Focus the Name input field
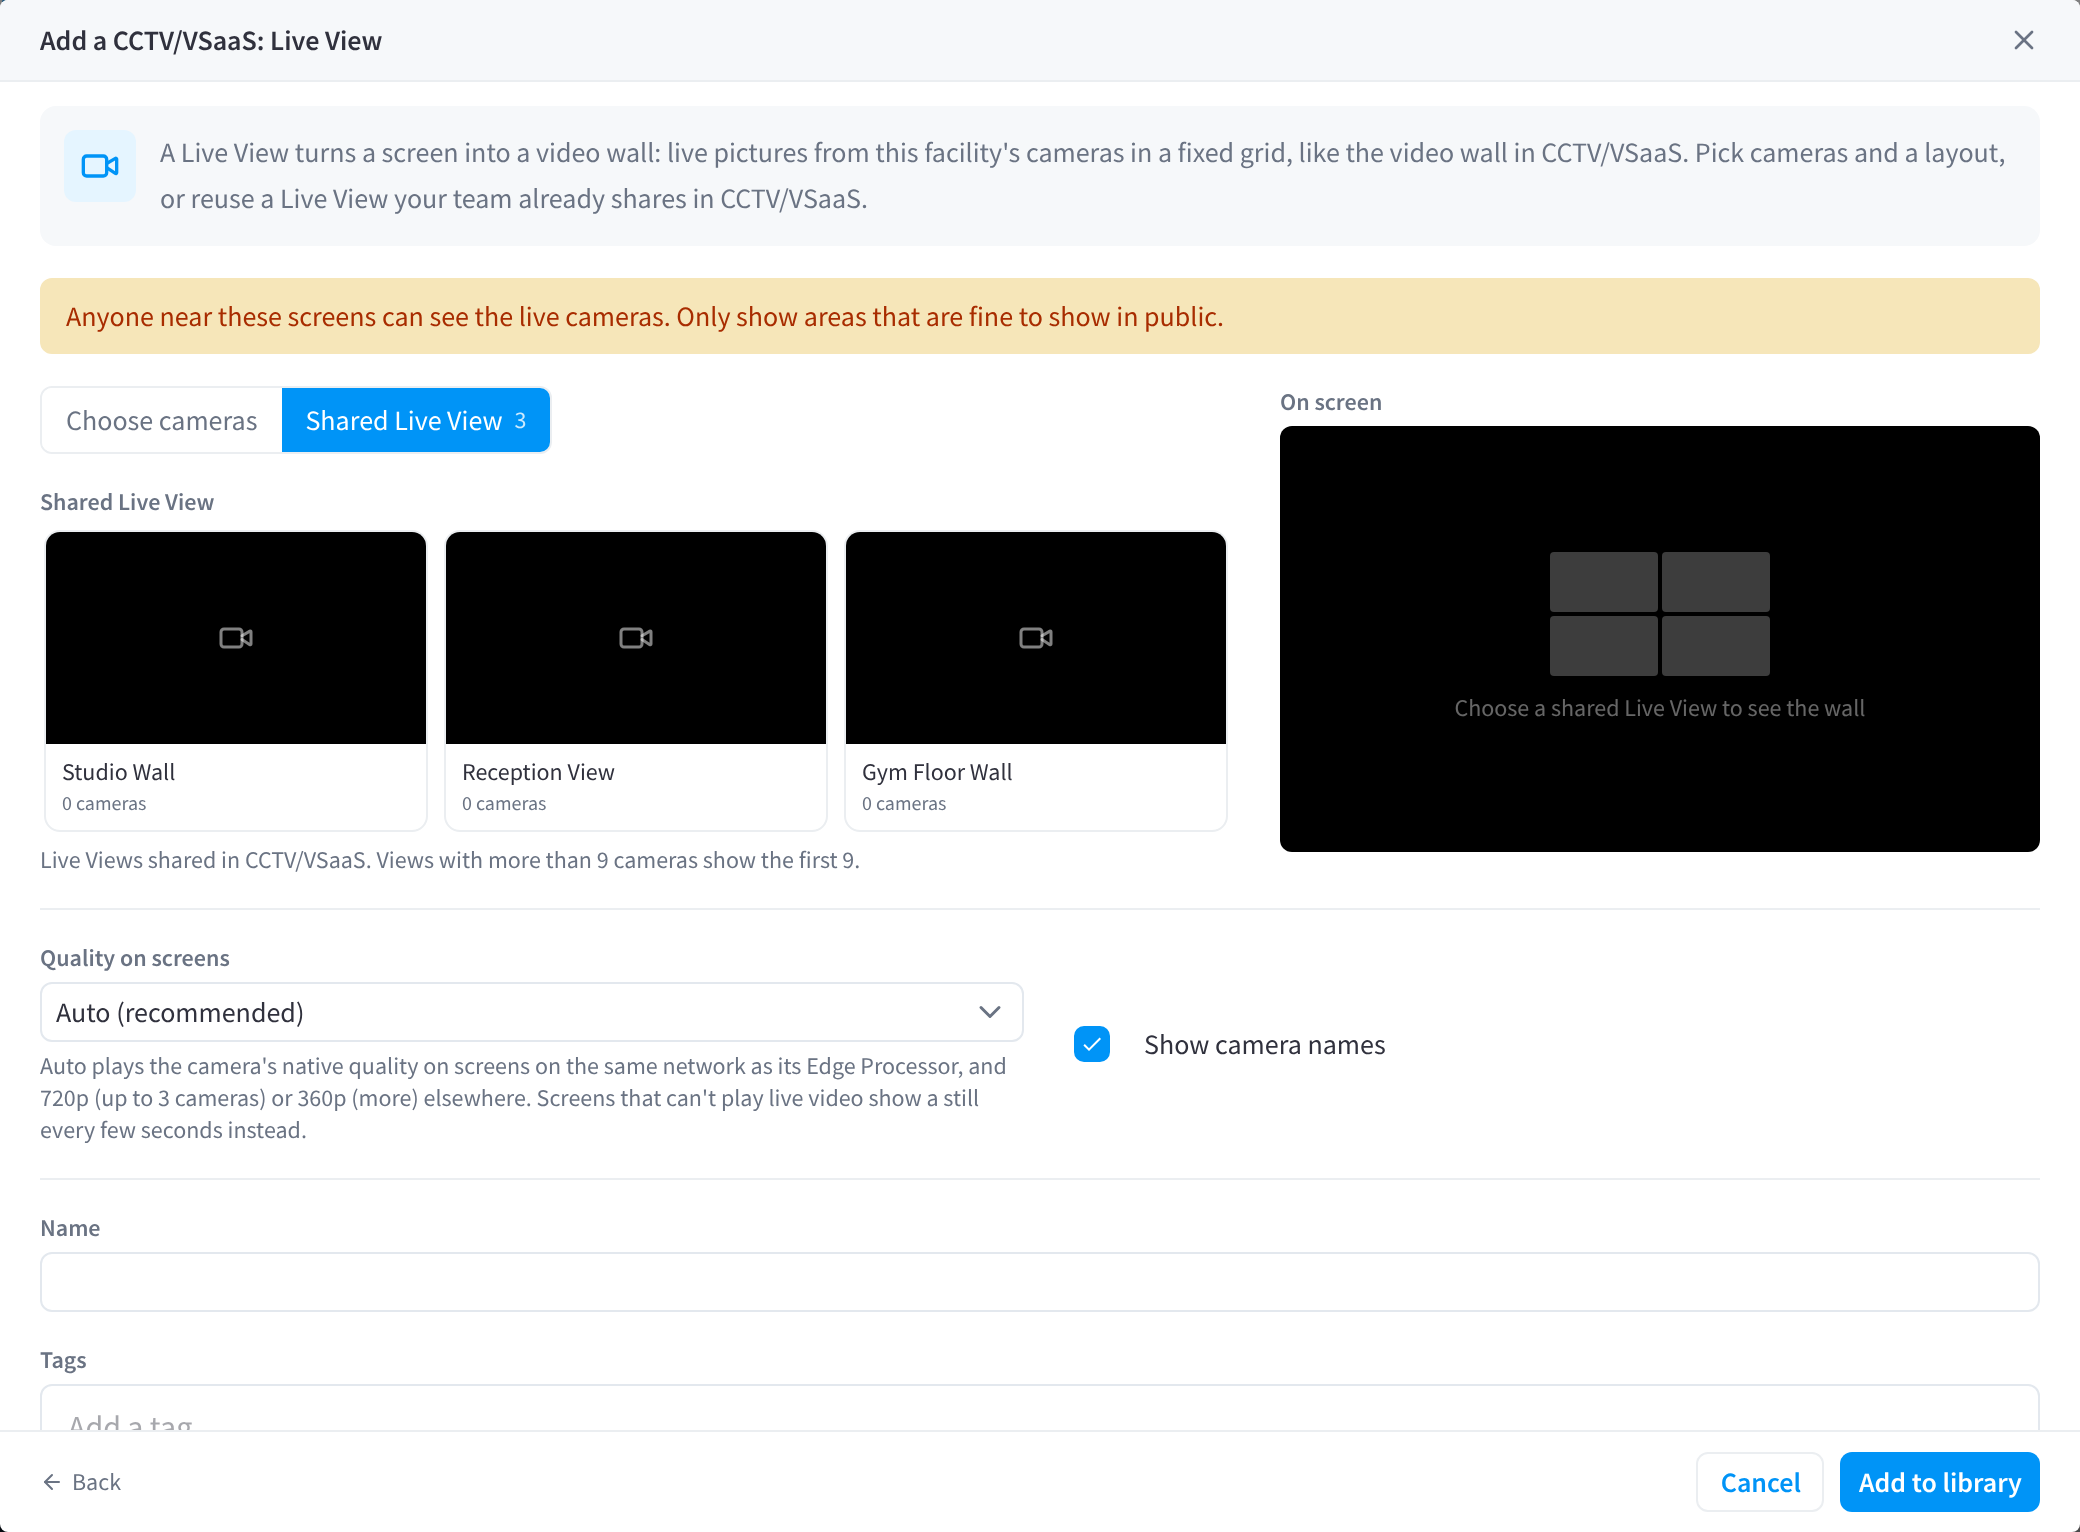Viewport: 2080px width, 1532px height. point(1040,1282)
